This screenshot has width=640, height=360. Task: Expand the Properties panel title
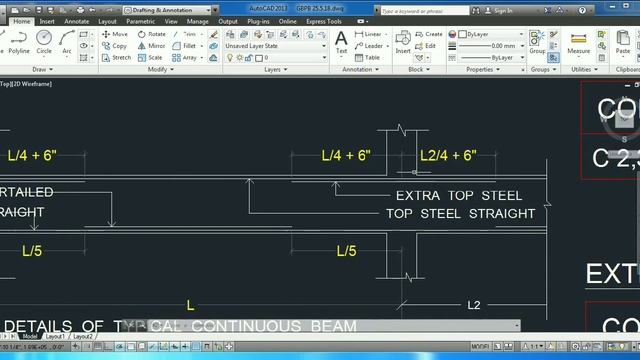click(x=483, y=69)
